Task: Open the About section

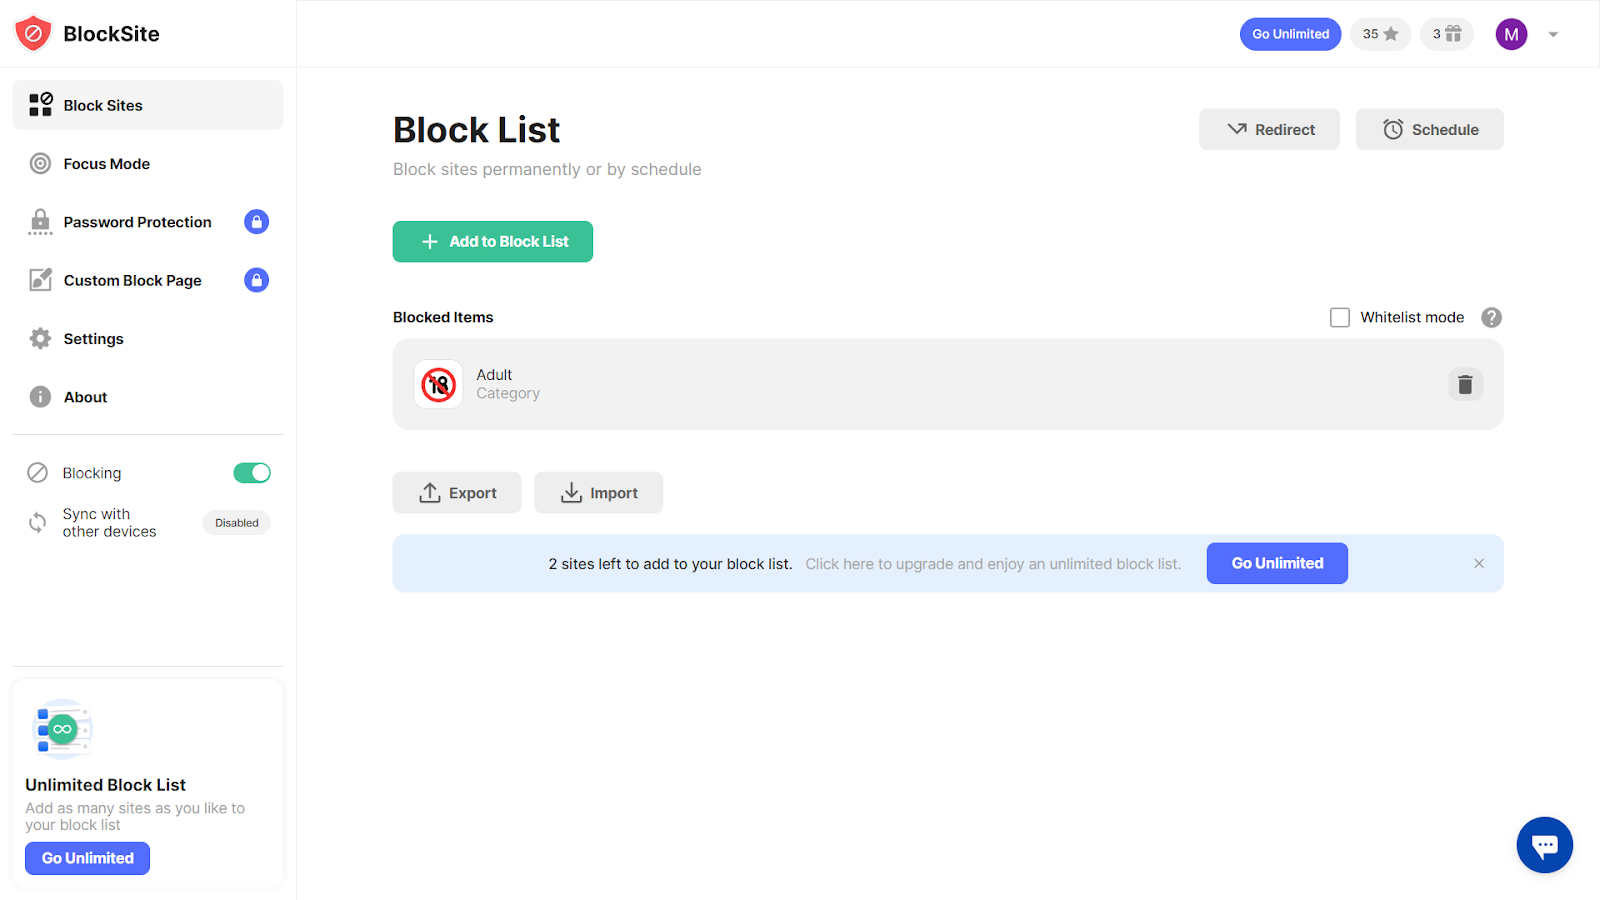Action: pyautogui.click(x=85, y=396)
